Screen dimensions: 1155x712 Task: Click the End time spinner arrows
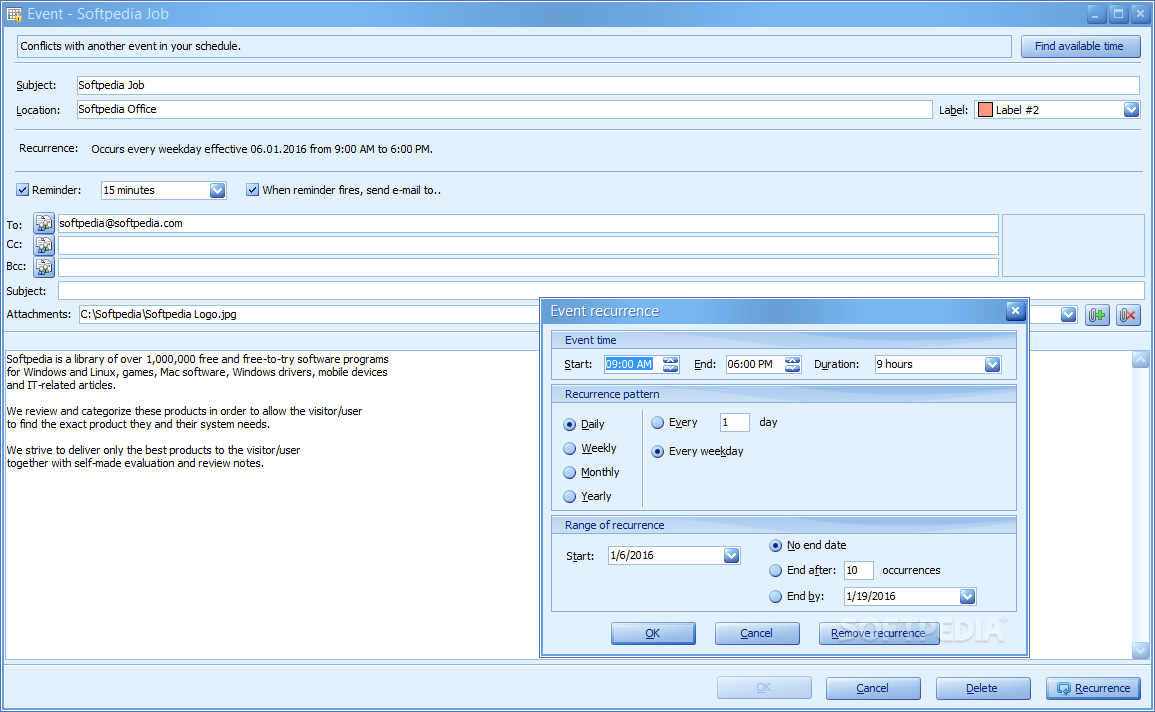point(793,364)
